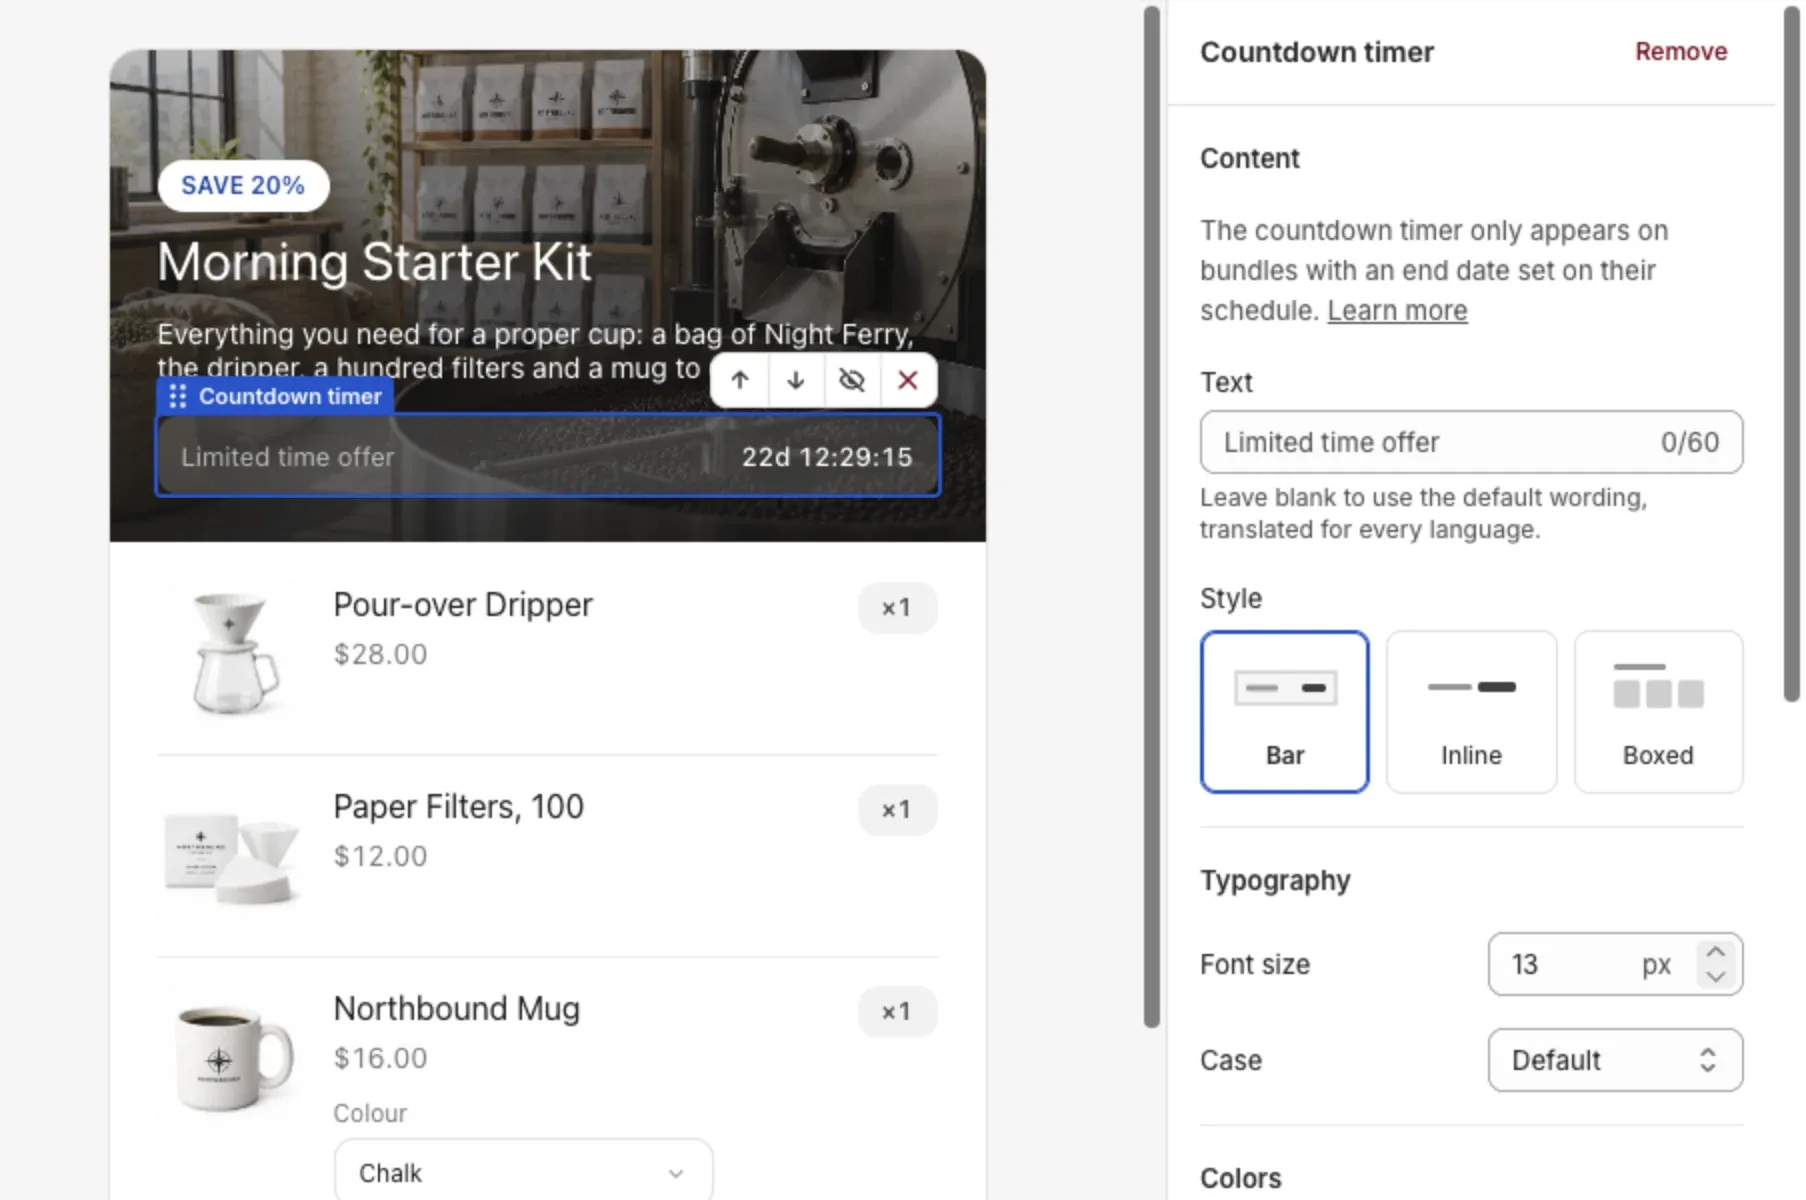The width and height of the screenshot is (1806, 1200).
Task: Click the Pour-over Dripper thumbnail
Action: tap(232, 653)
